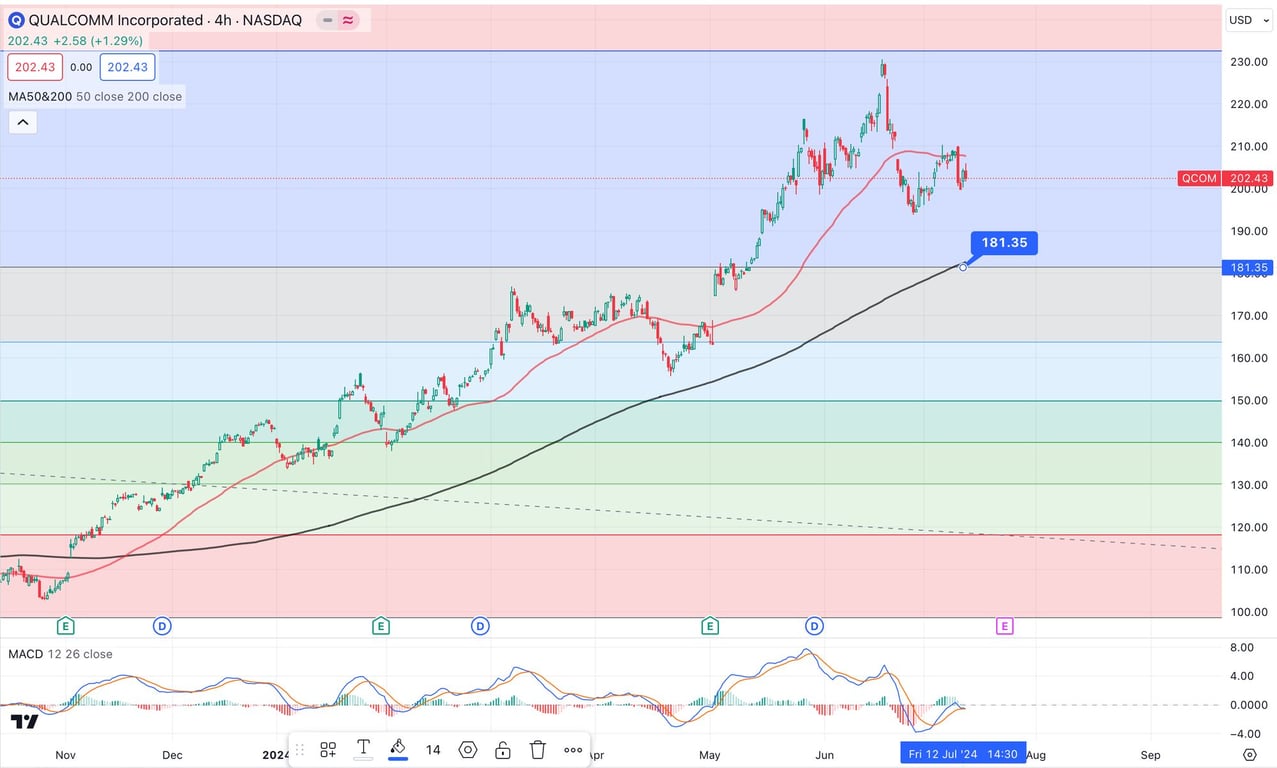Delete the drawing with trash icon
The height and width of the screenshot is (768, 1277).
[x=538, y=749]
